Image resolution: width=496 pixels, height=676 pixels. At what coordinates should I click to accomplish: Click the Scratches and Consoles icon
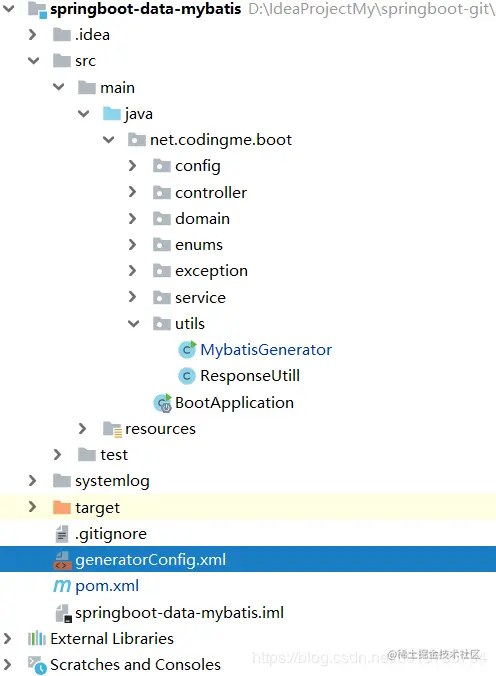click(x=37, y=665)
